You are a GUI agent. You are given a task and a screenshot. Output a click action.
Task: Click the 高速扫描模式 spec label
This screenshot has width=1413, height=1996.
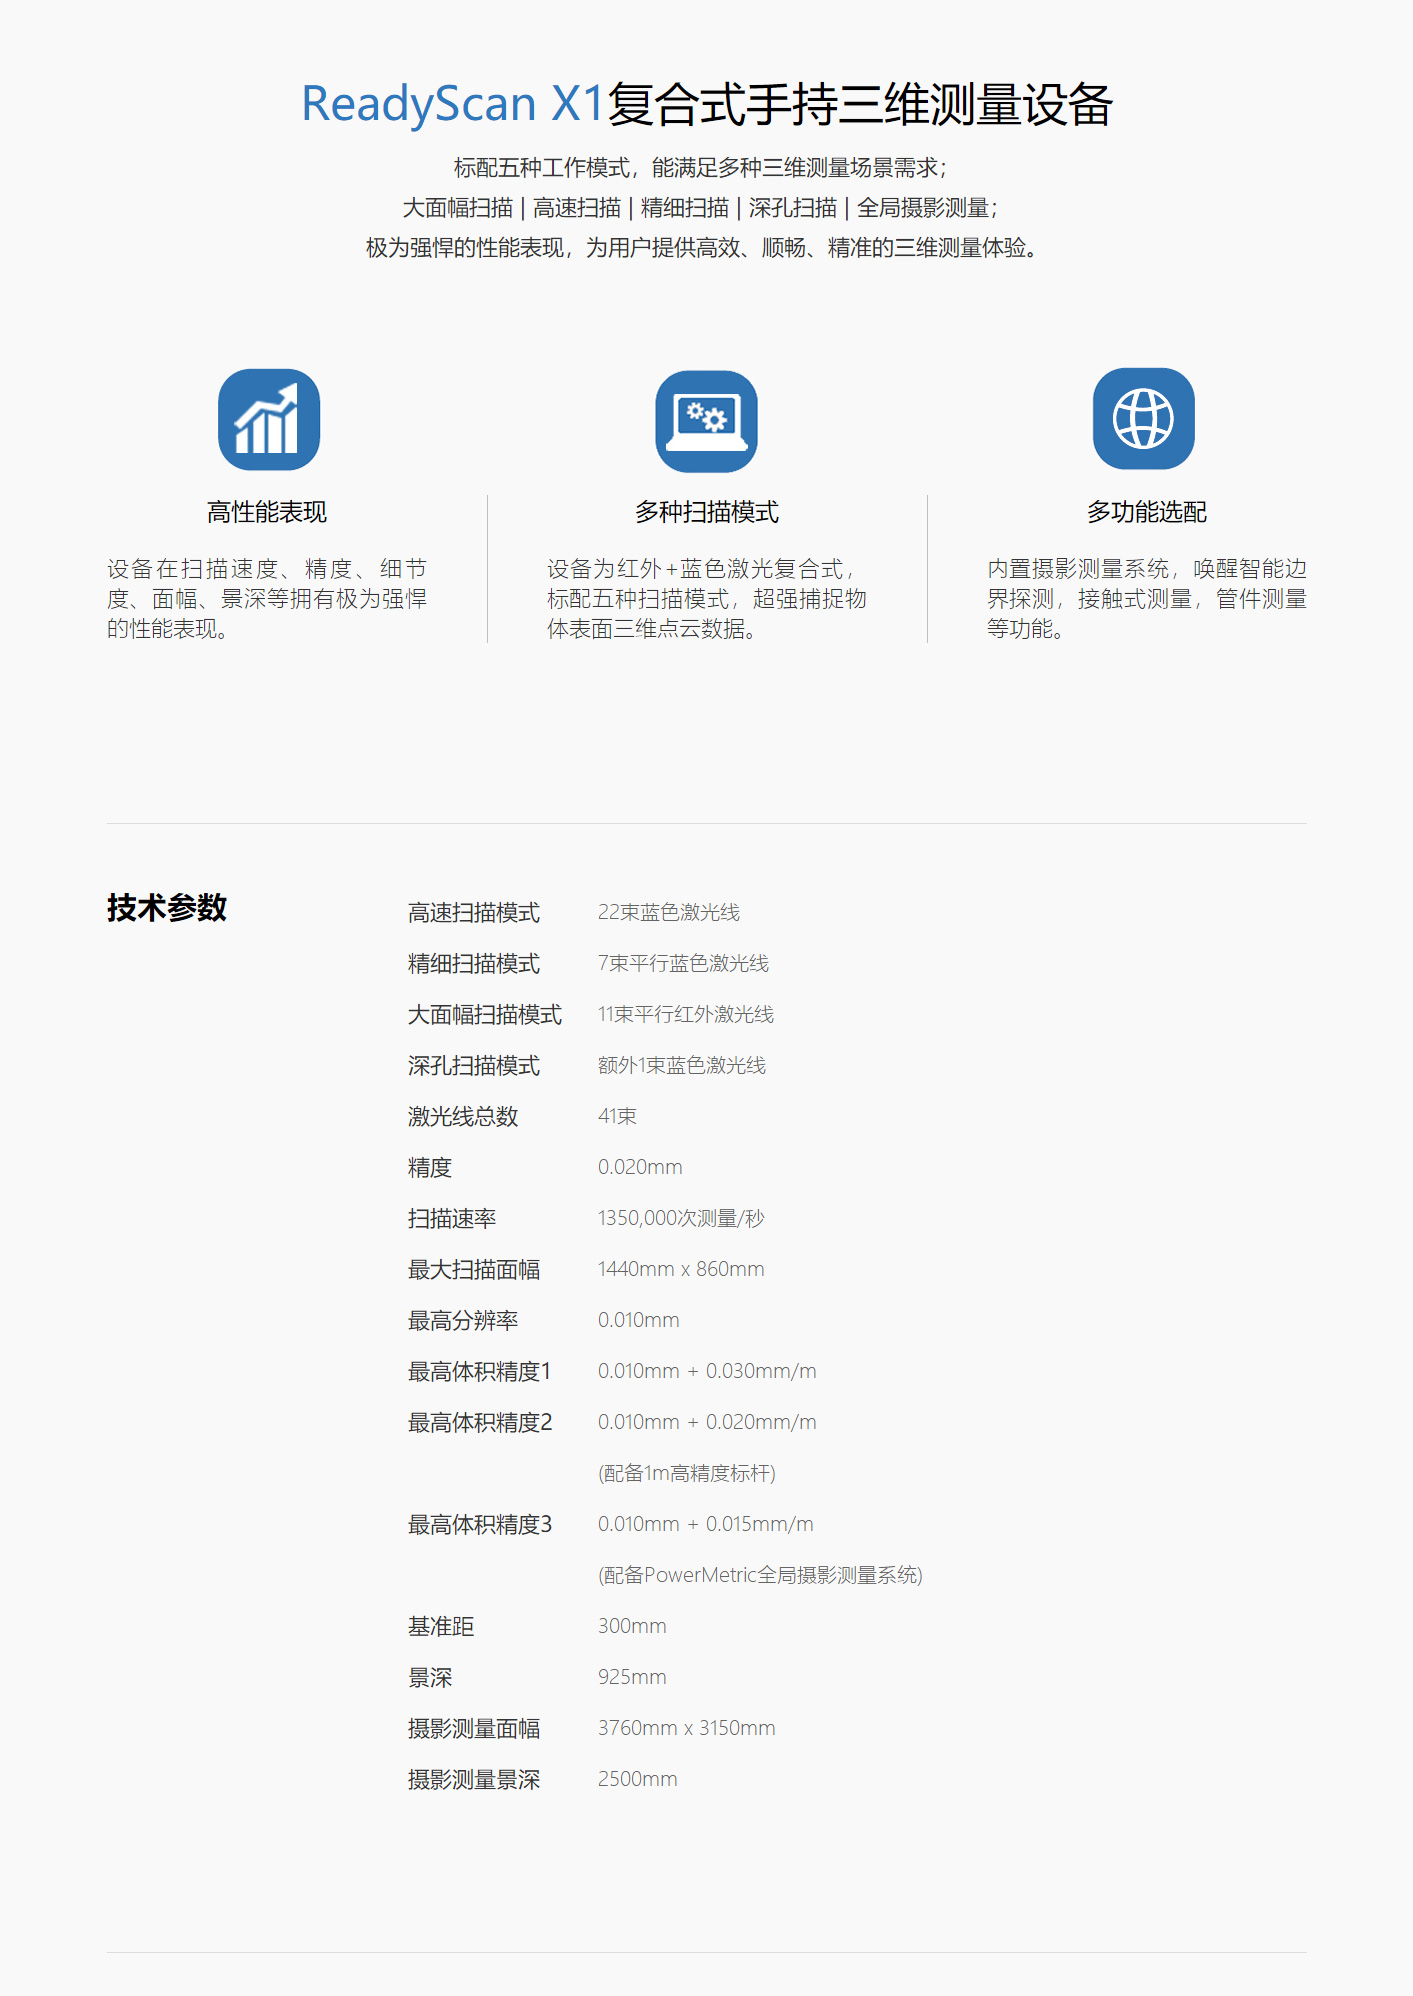[x=473, y=913]
